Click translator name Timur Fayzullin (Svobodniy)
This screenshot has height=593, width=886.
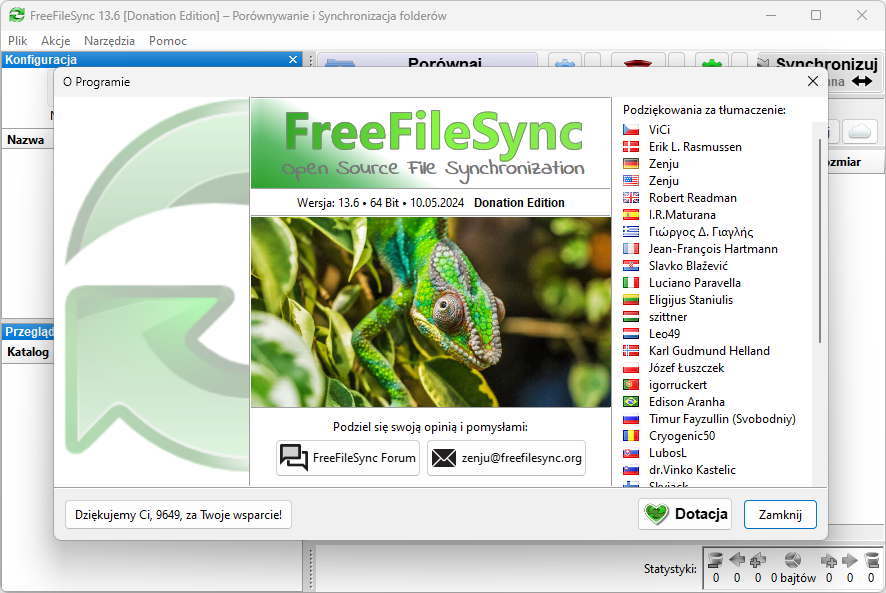click(x=722, y=419)
